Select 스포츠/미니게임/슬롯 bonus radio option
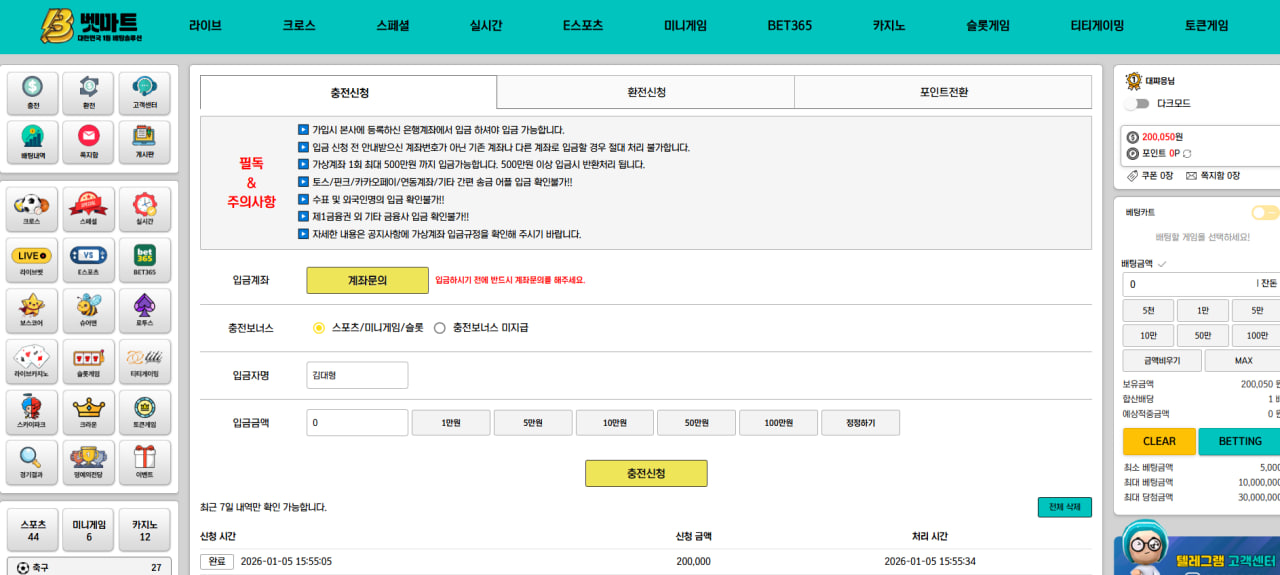Viewport: 1280px width, 575px height. point(319,327)
